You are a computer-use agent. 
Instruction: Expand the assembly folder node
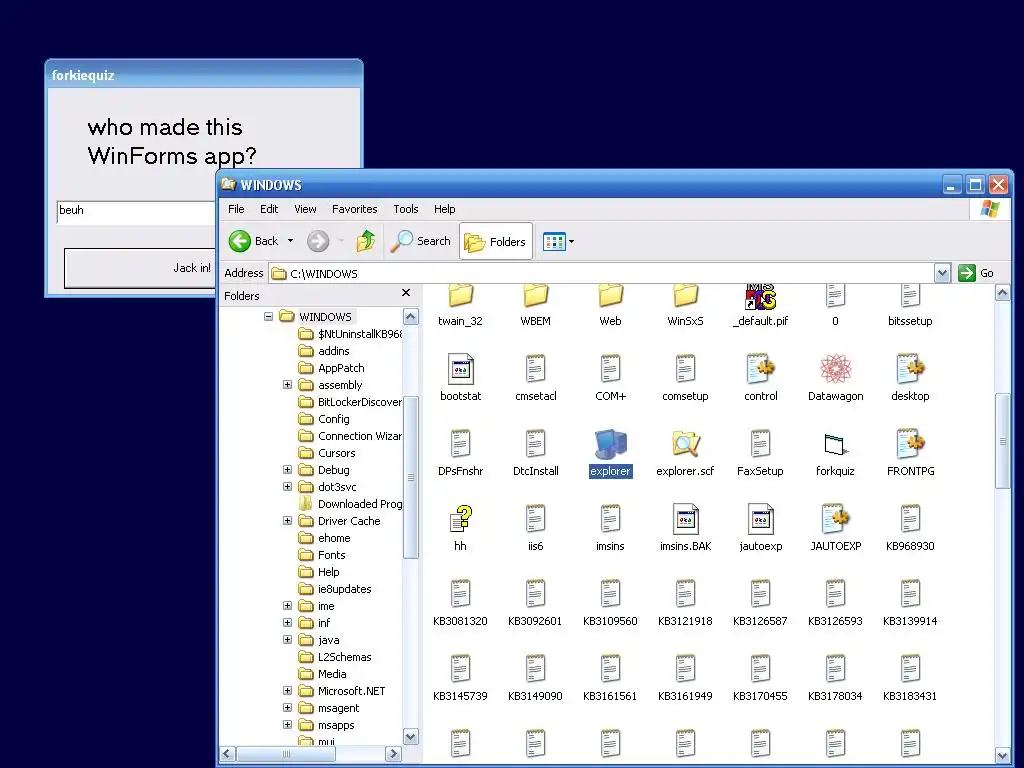[287, 385]
